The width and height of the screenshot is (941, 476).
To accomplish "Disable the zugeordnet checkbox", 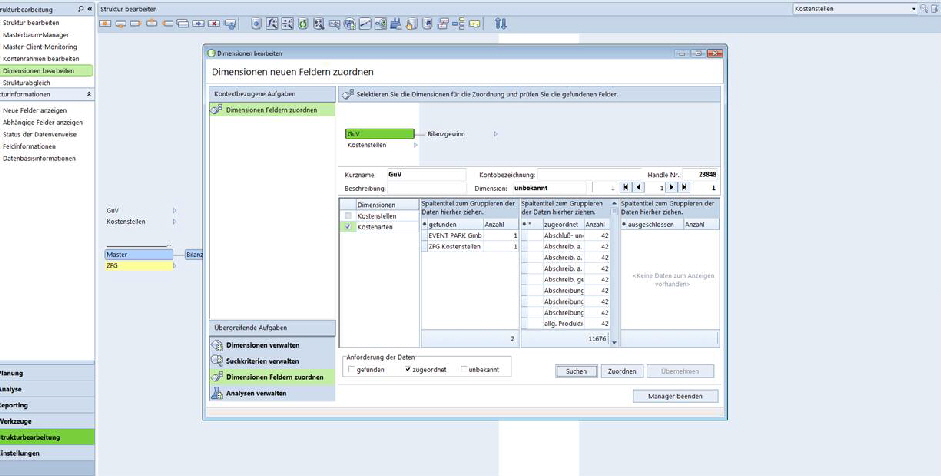I will [x=408, y=370].
